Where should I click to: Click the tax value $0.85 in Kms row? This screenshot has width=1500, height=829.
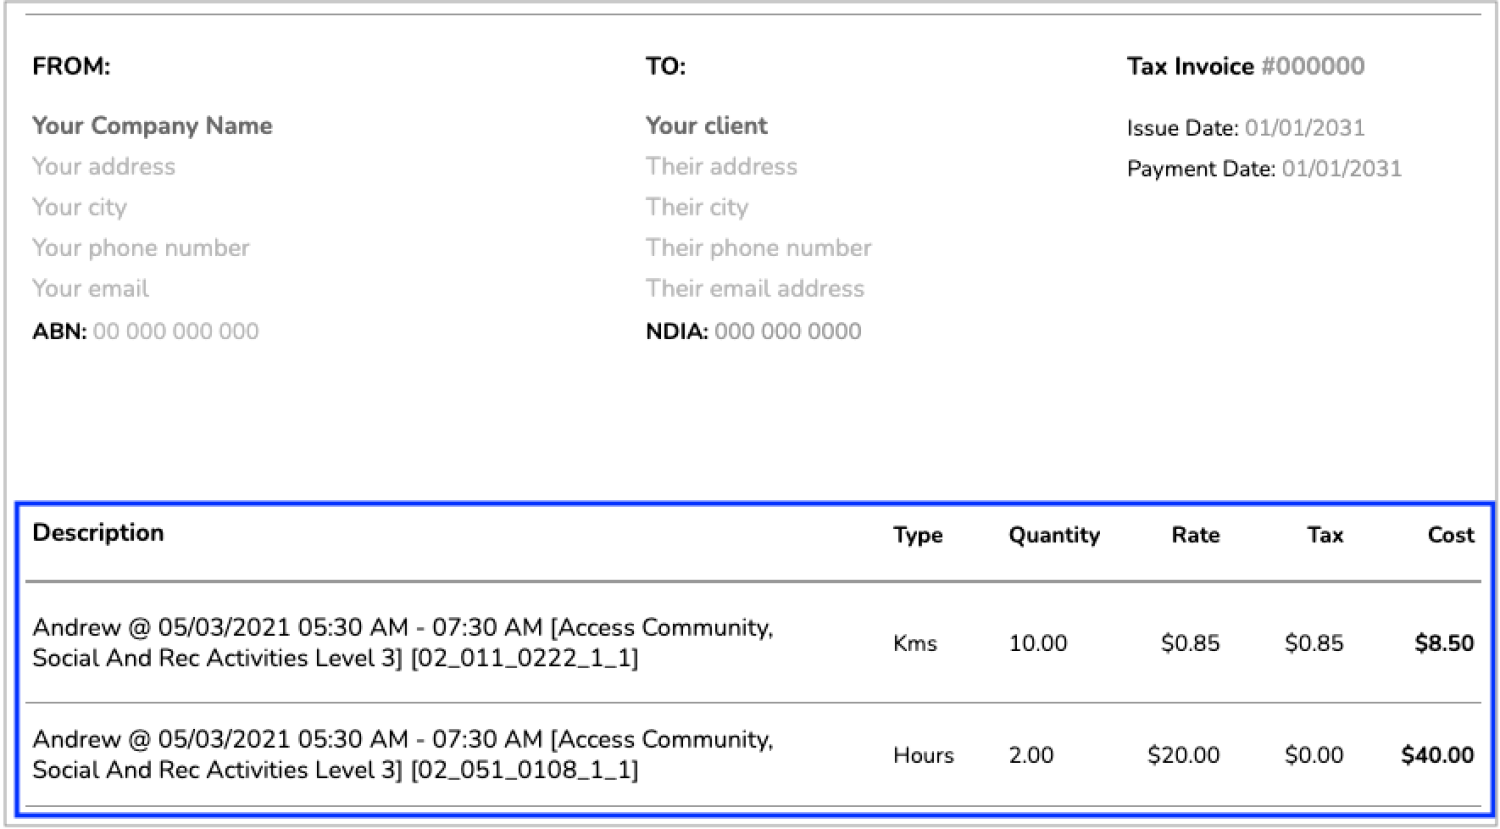(x=1314, y=643)
